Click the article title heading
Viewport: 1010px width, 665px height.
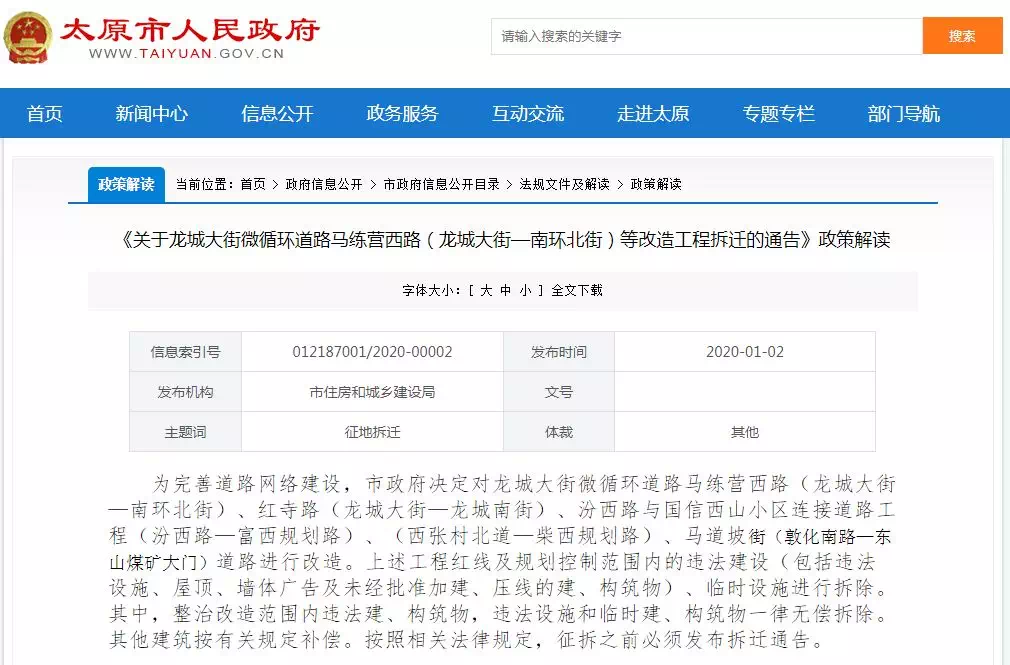click(506, 240)
